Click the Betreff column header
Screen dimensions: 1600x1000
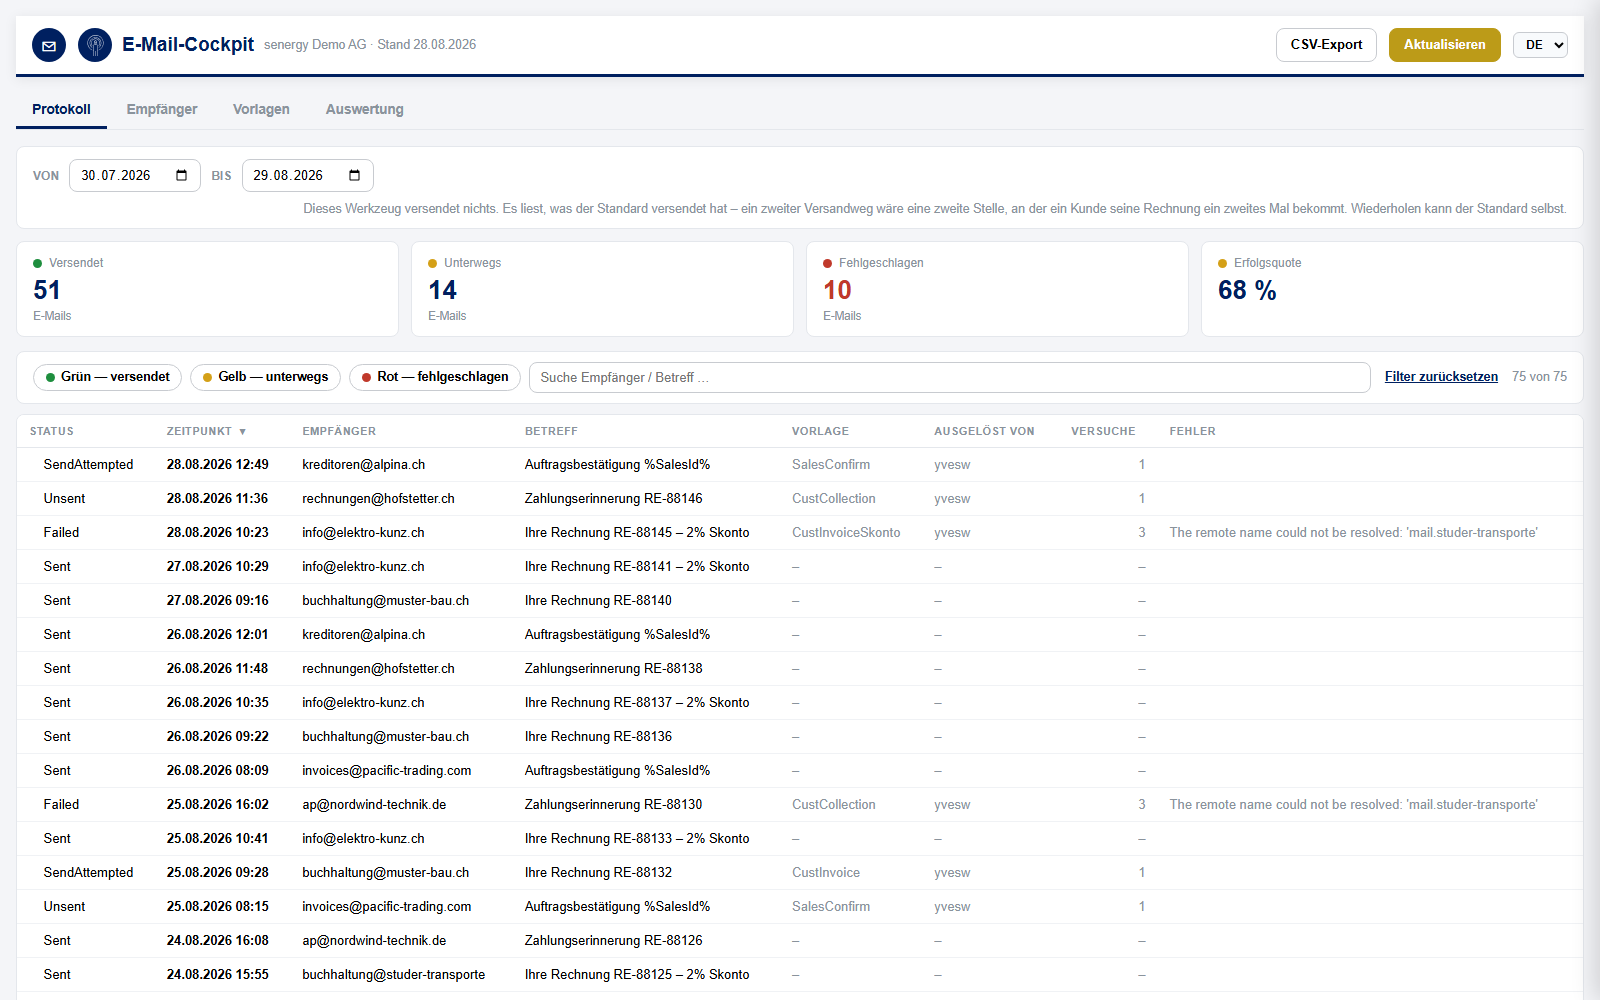tap(551, 432)
